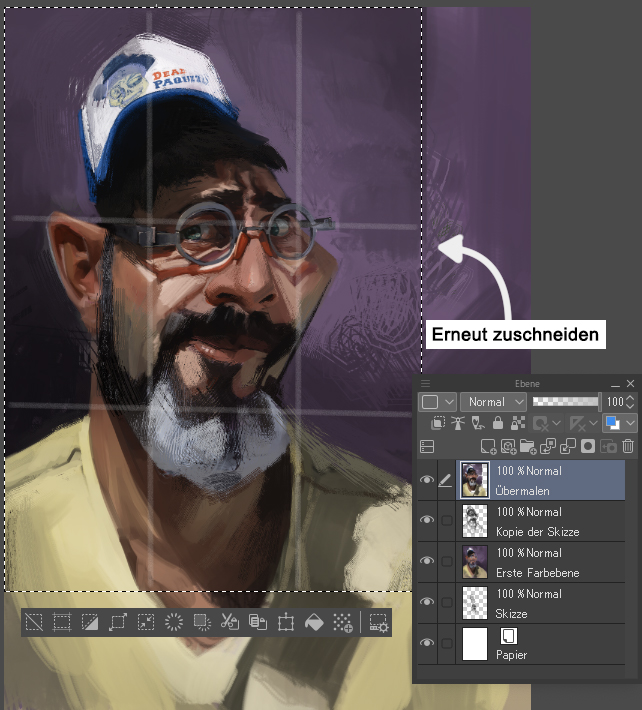Create a new raster layer

coord(488,446)
